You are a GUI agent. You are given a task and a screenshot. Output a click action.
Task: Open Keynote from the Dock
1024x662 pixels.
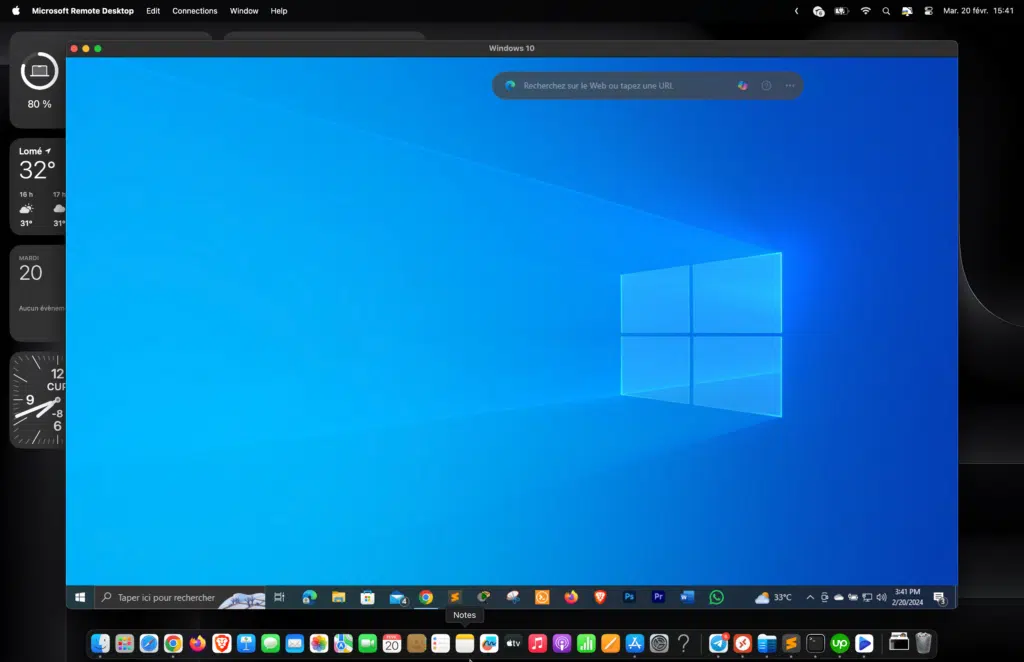246,644
